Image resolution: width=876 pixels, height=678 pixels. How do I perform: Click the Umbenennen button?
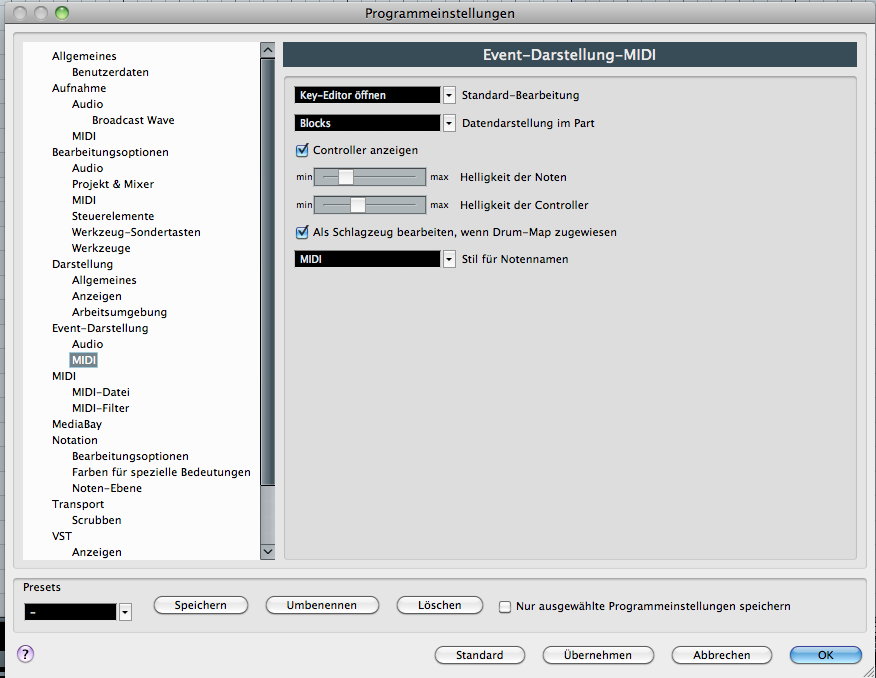(322, 605)
